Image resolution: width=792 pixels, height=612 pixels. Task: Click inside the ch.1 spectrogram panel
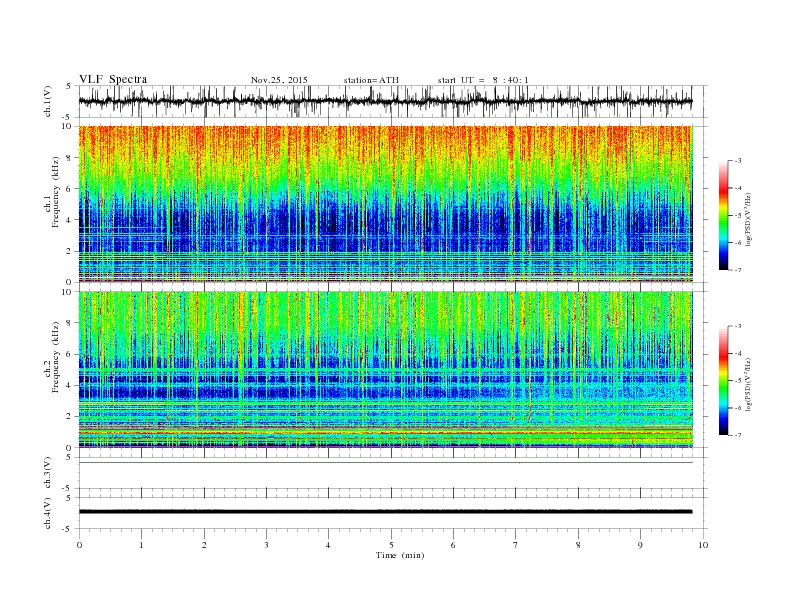coord(385,204)
